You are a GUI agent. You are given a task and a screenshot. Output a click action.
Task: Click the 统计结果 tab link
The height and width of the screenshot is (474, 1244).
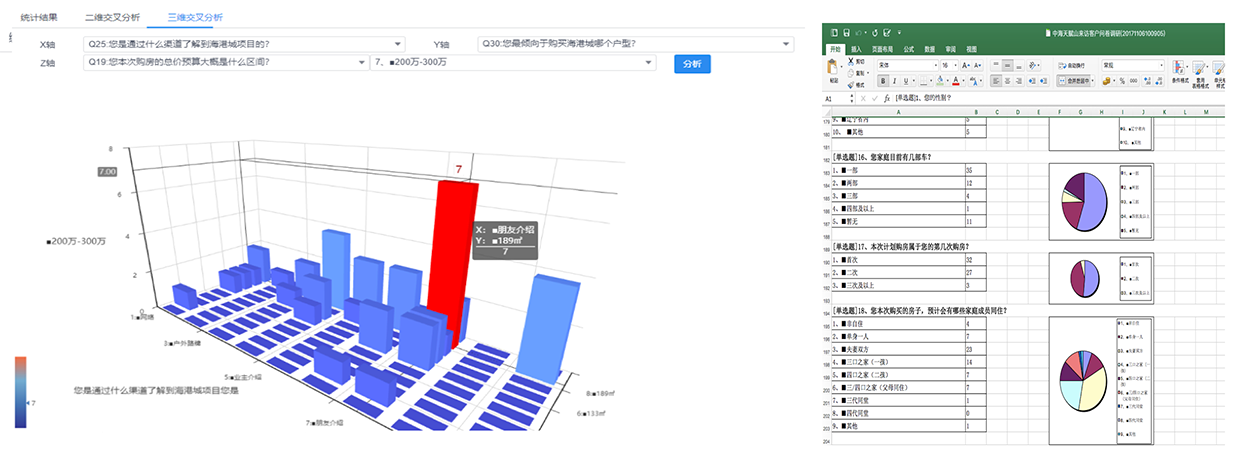[39, 17]
